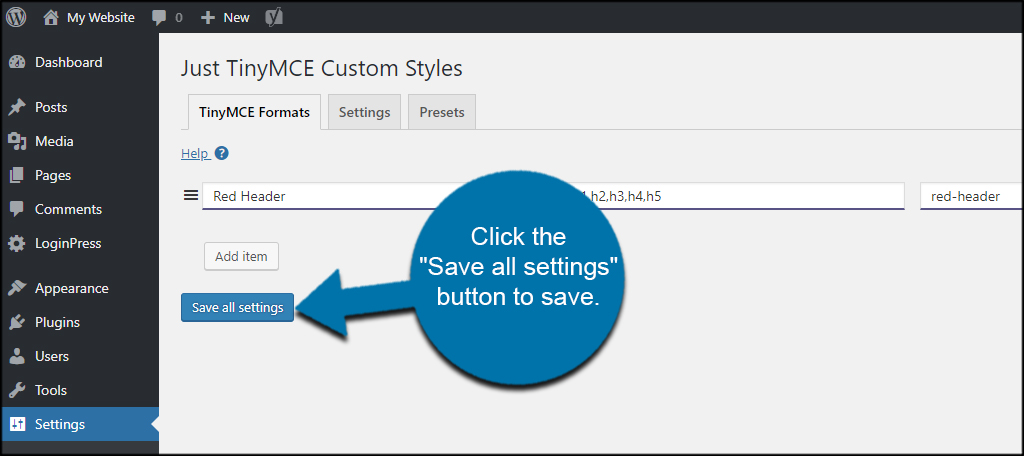Click the Help question mark icon
This screenshot has height=456, width=1024.
[x=222, y=153]
